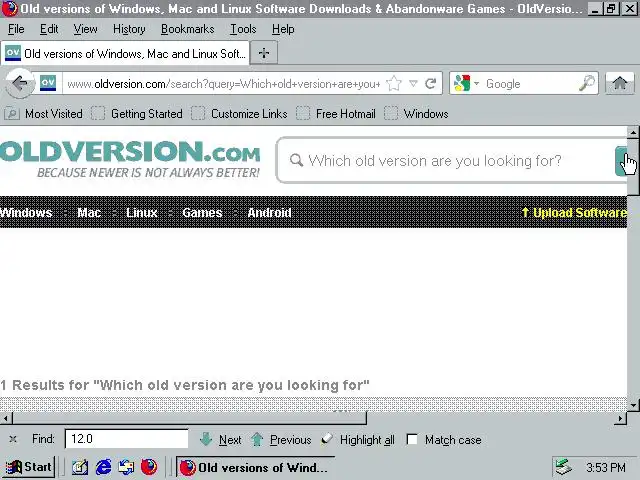The image size is (640, 480).
Task: Click the Find text field containing 12.0
Action: pyautogui.click(x=127, y=439)
